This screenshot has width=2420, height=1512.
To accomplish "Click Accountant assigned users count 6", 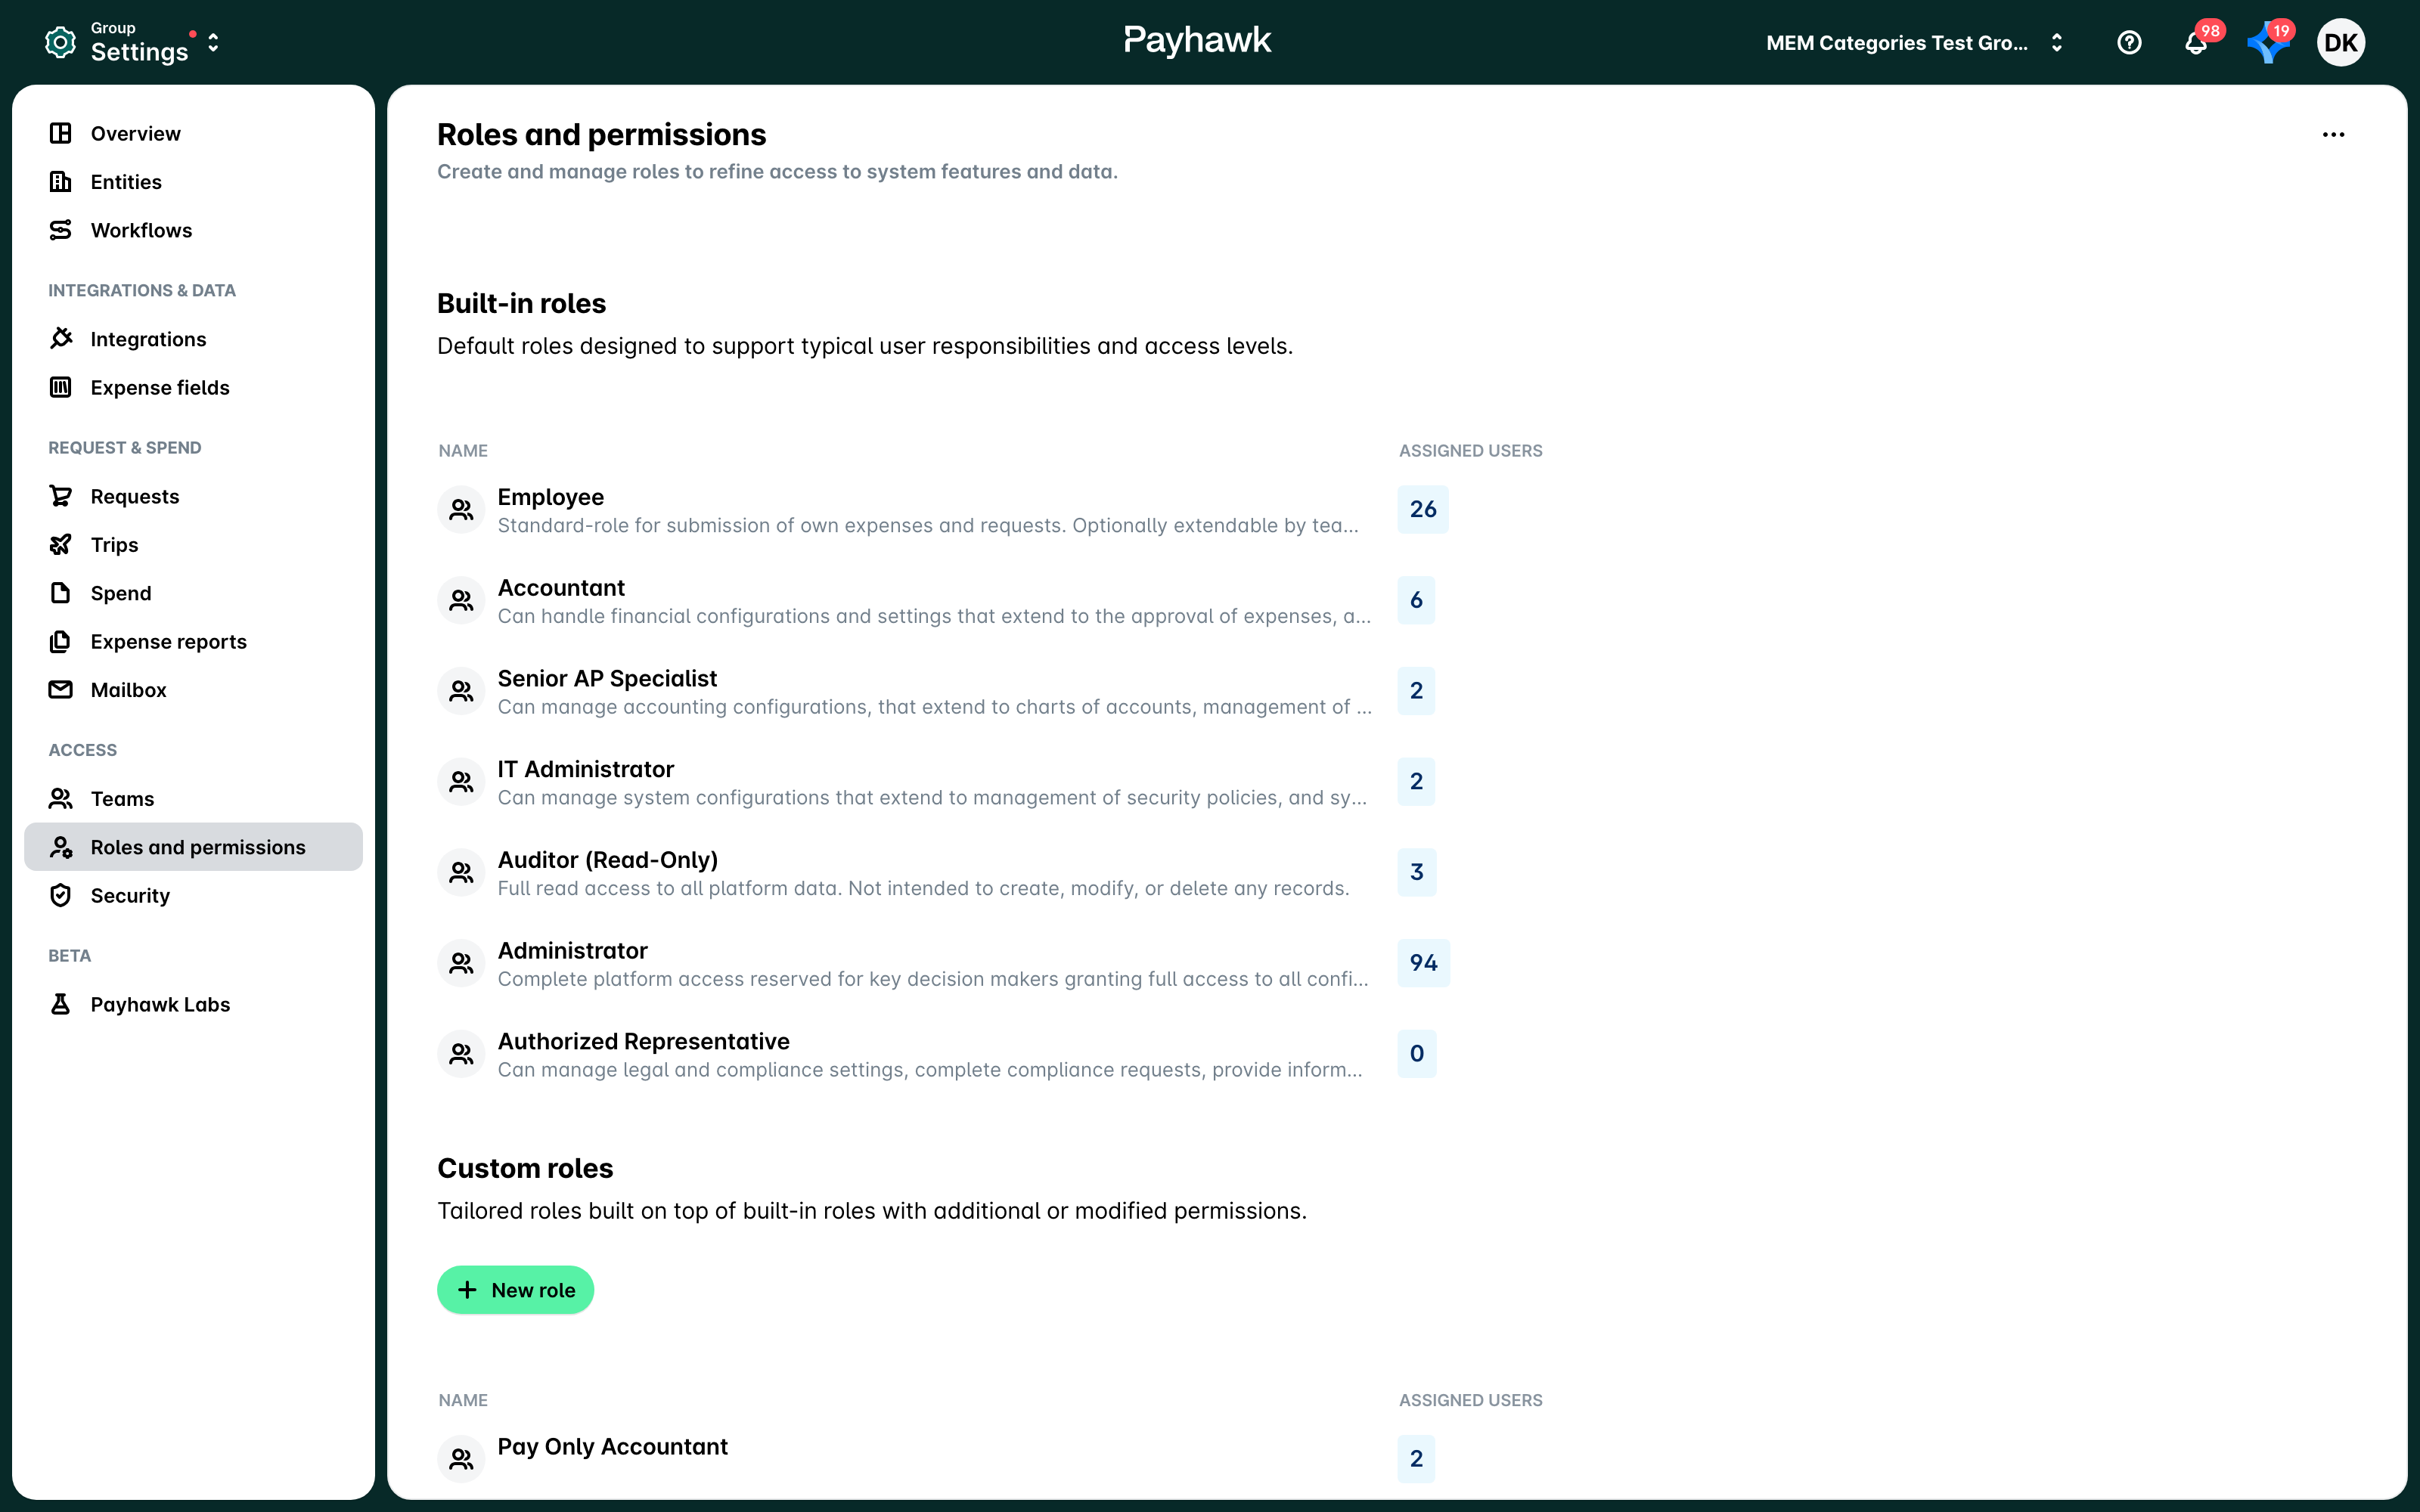I will pyautogui.click(x=1416, y=600).
